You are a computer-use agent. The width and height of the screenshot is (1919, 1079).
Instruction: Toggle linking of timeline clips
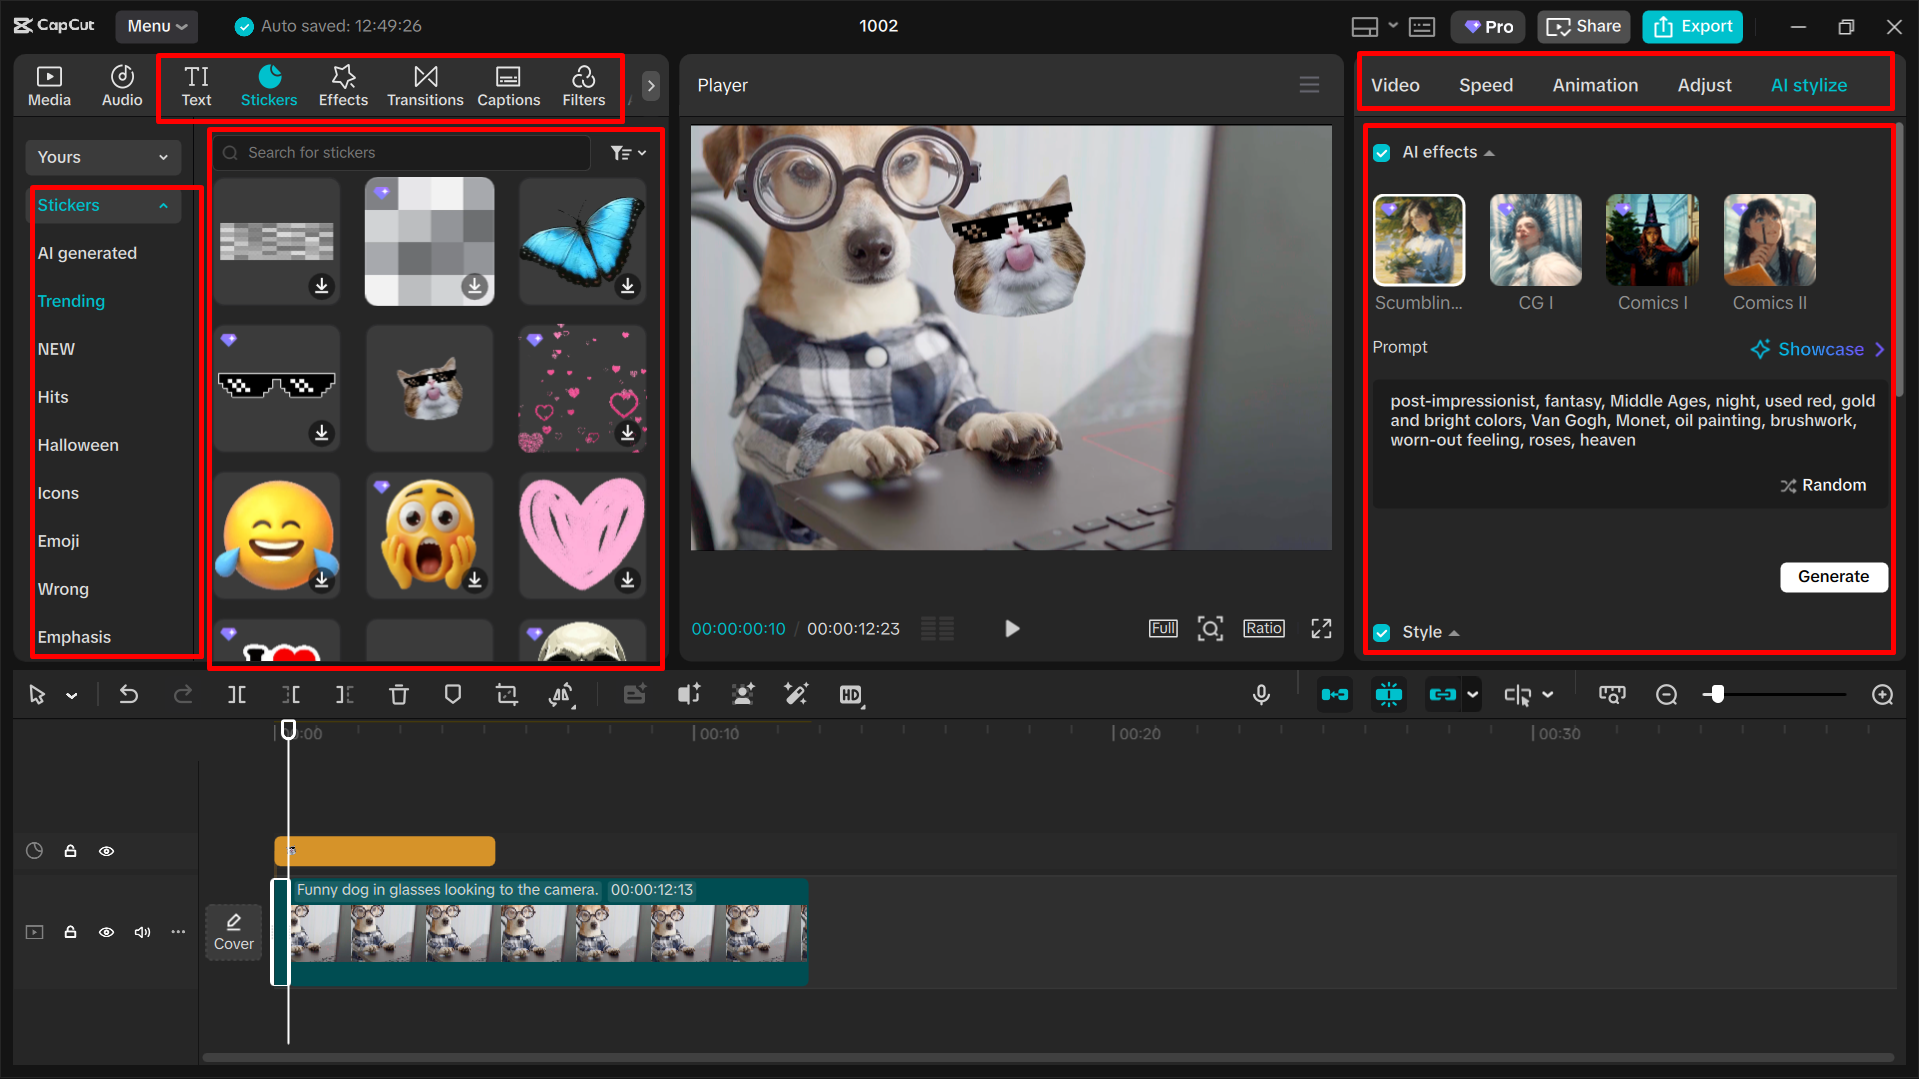(1443, 694)
